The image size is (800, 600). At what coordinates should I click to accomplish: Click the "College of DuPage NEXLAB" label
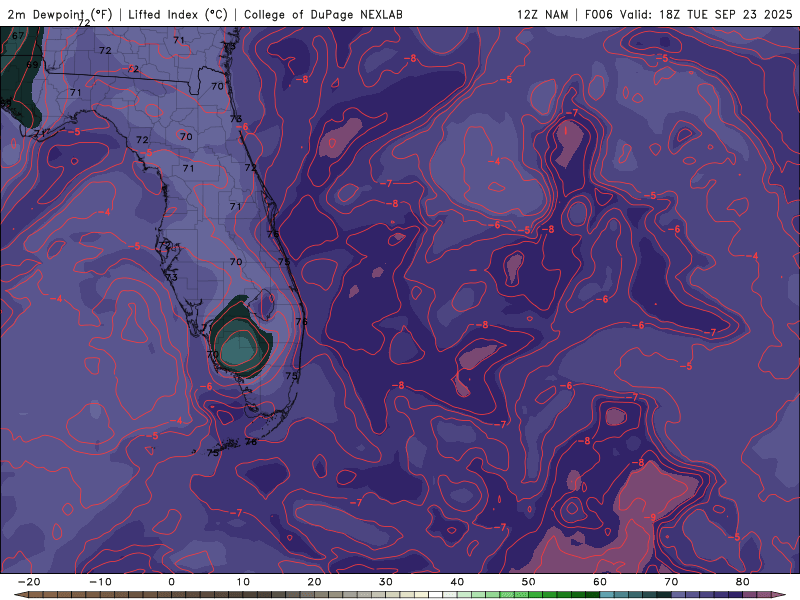coord(323,14)
